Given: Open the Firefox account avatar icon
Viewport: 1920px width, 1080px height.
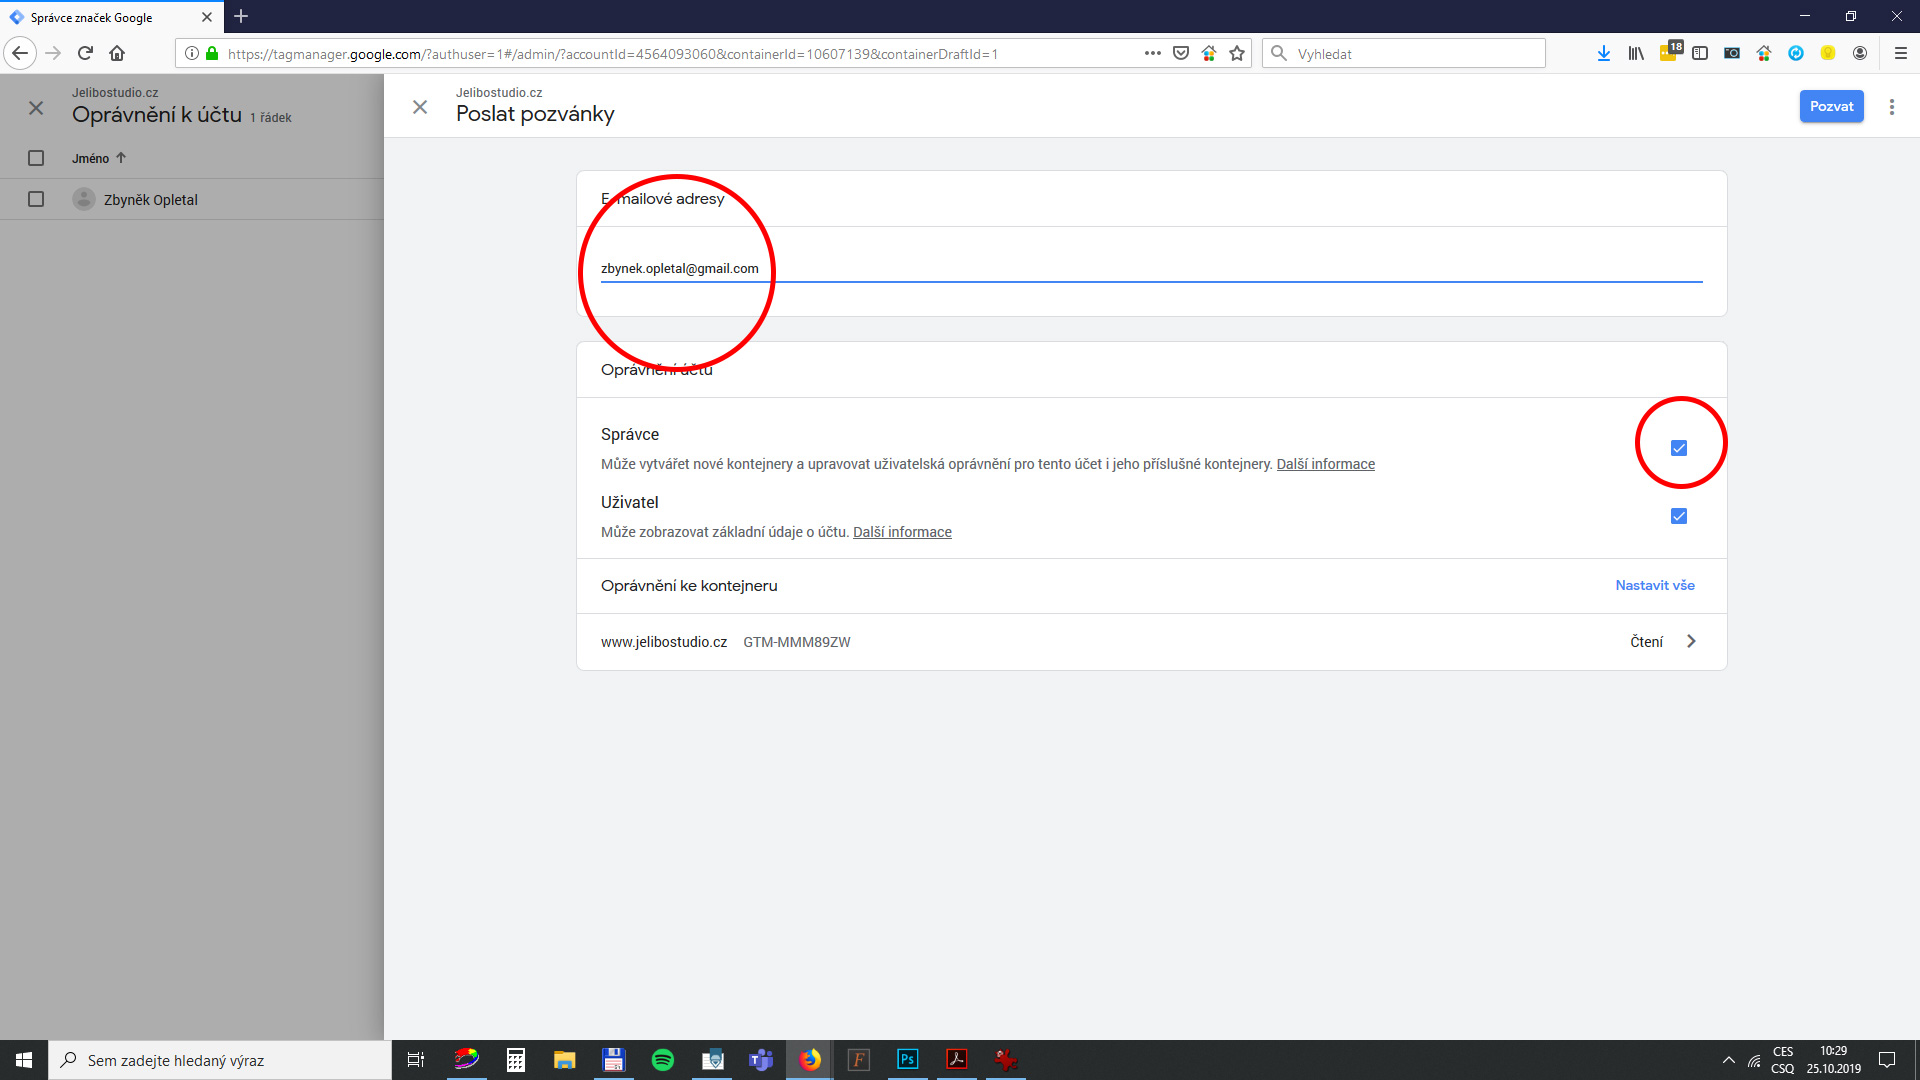Looking at the screenshot, I should point(1860,53).
